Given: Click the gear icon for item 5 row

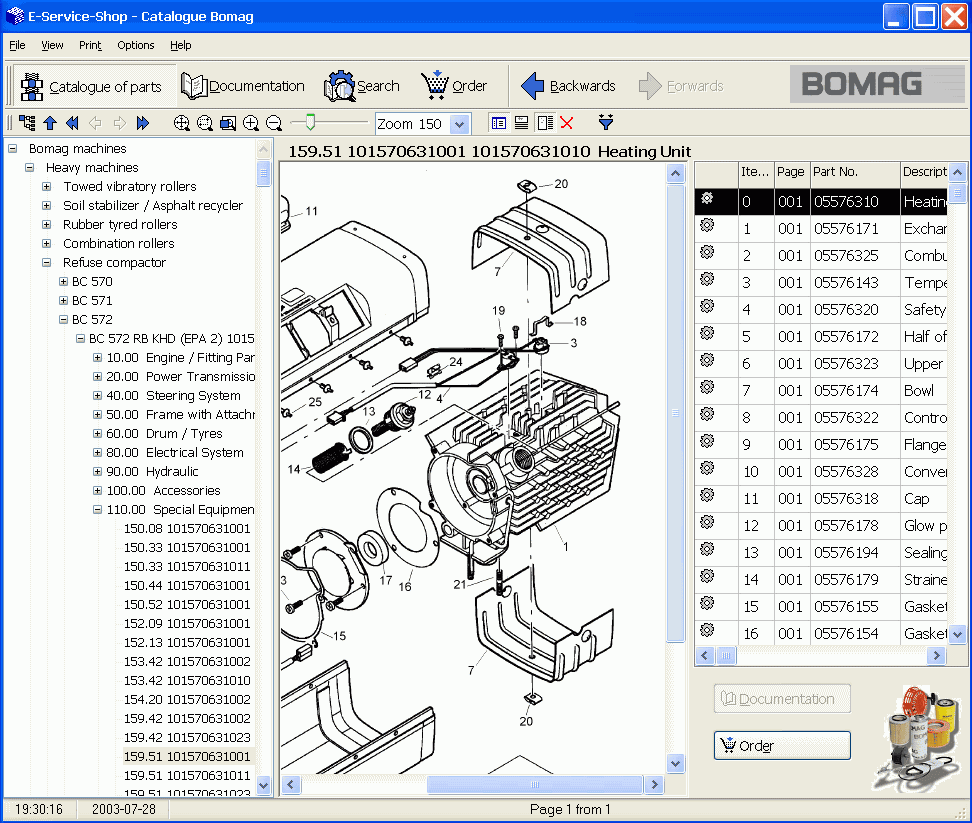Looking at the screenshot, I should point(707,333).
